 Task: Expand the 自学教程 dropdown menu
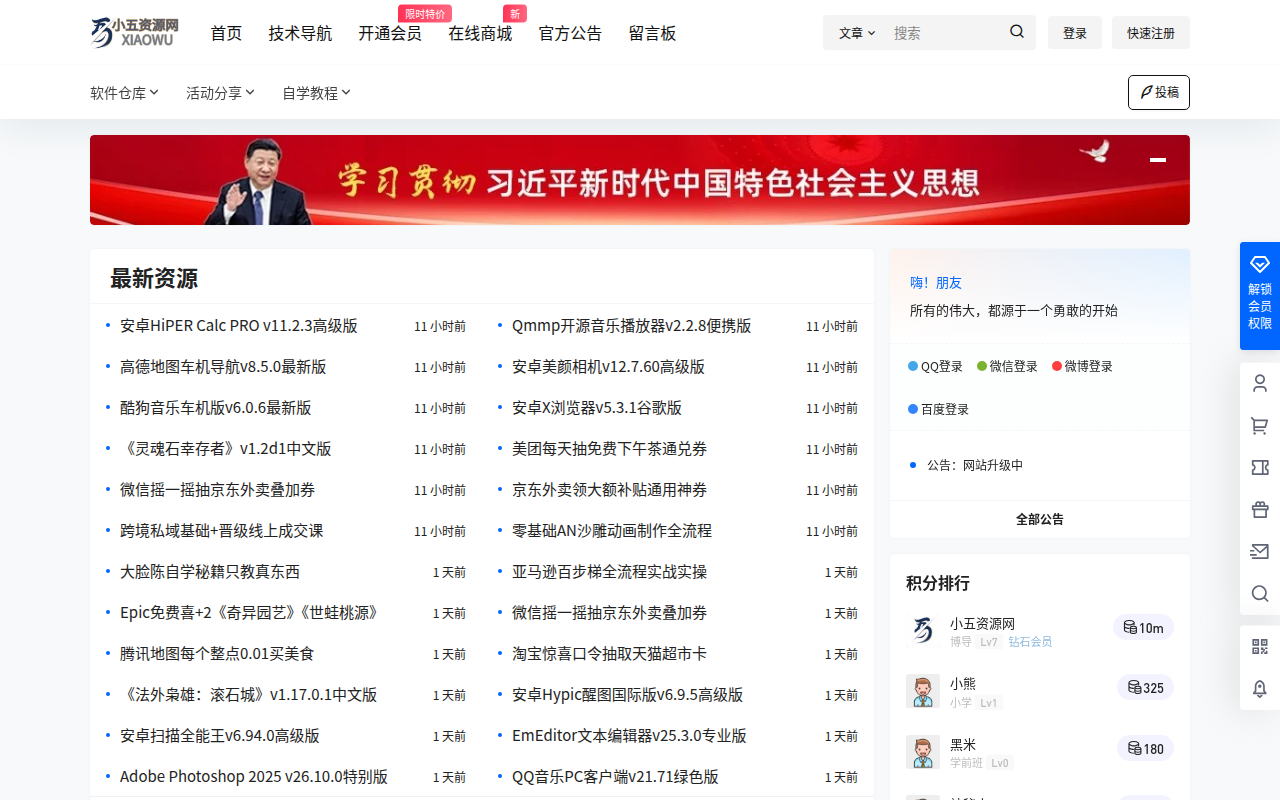(x=316, y=93)
